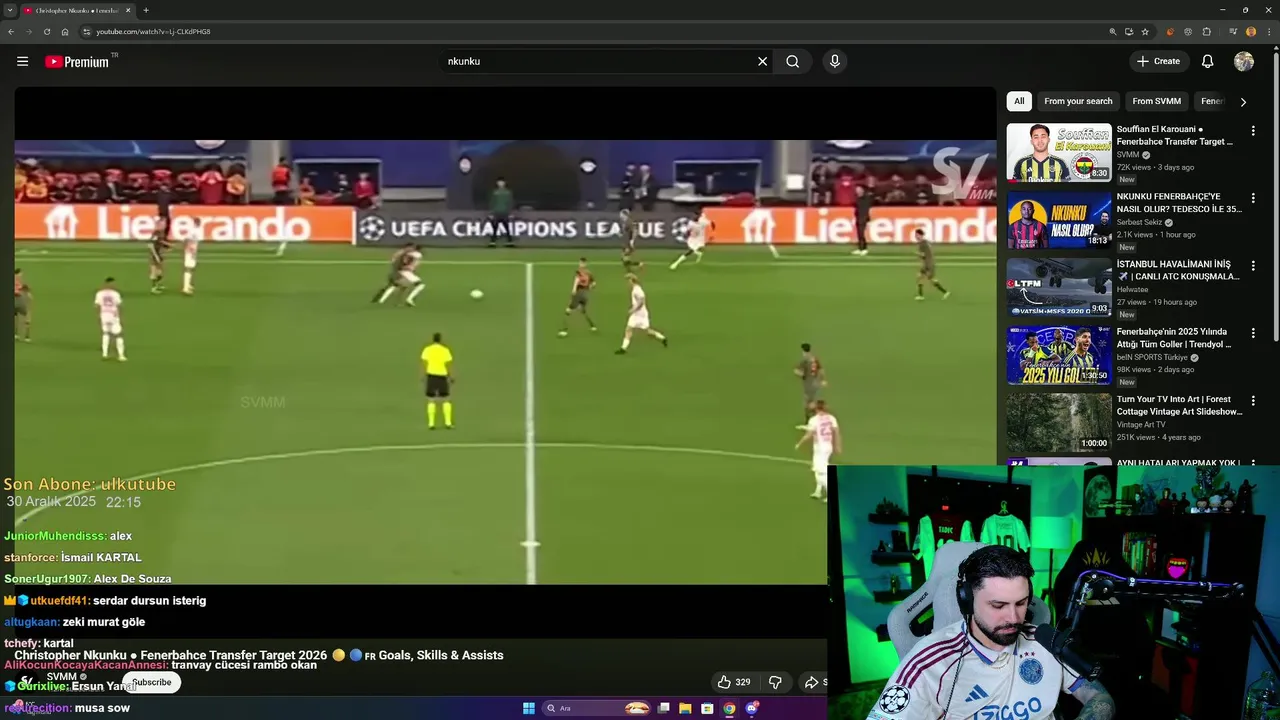
Task: Open the Windows Start menu
Action: pyautogui.click(x=529, y=708)
